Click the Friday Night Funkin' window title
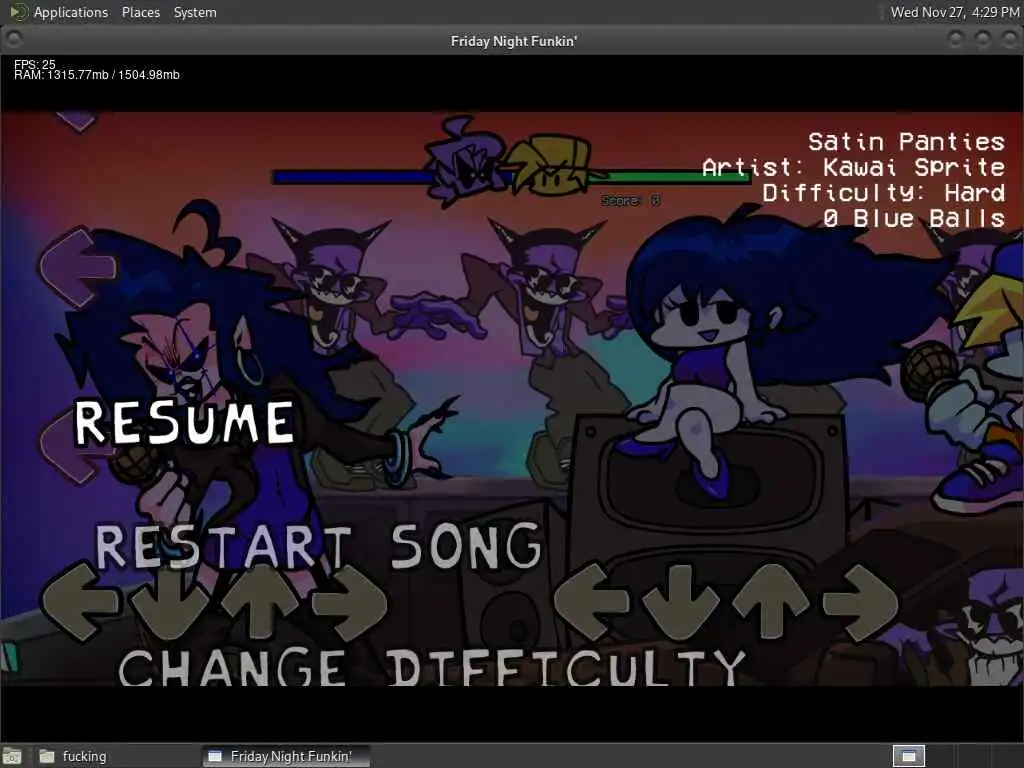This screenshot has width=1024, height=768. tap(514, 41)
